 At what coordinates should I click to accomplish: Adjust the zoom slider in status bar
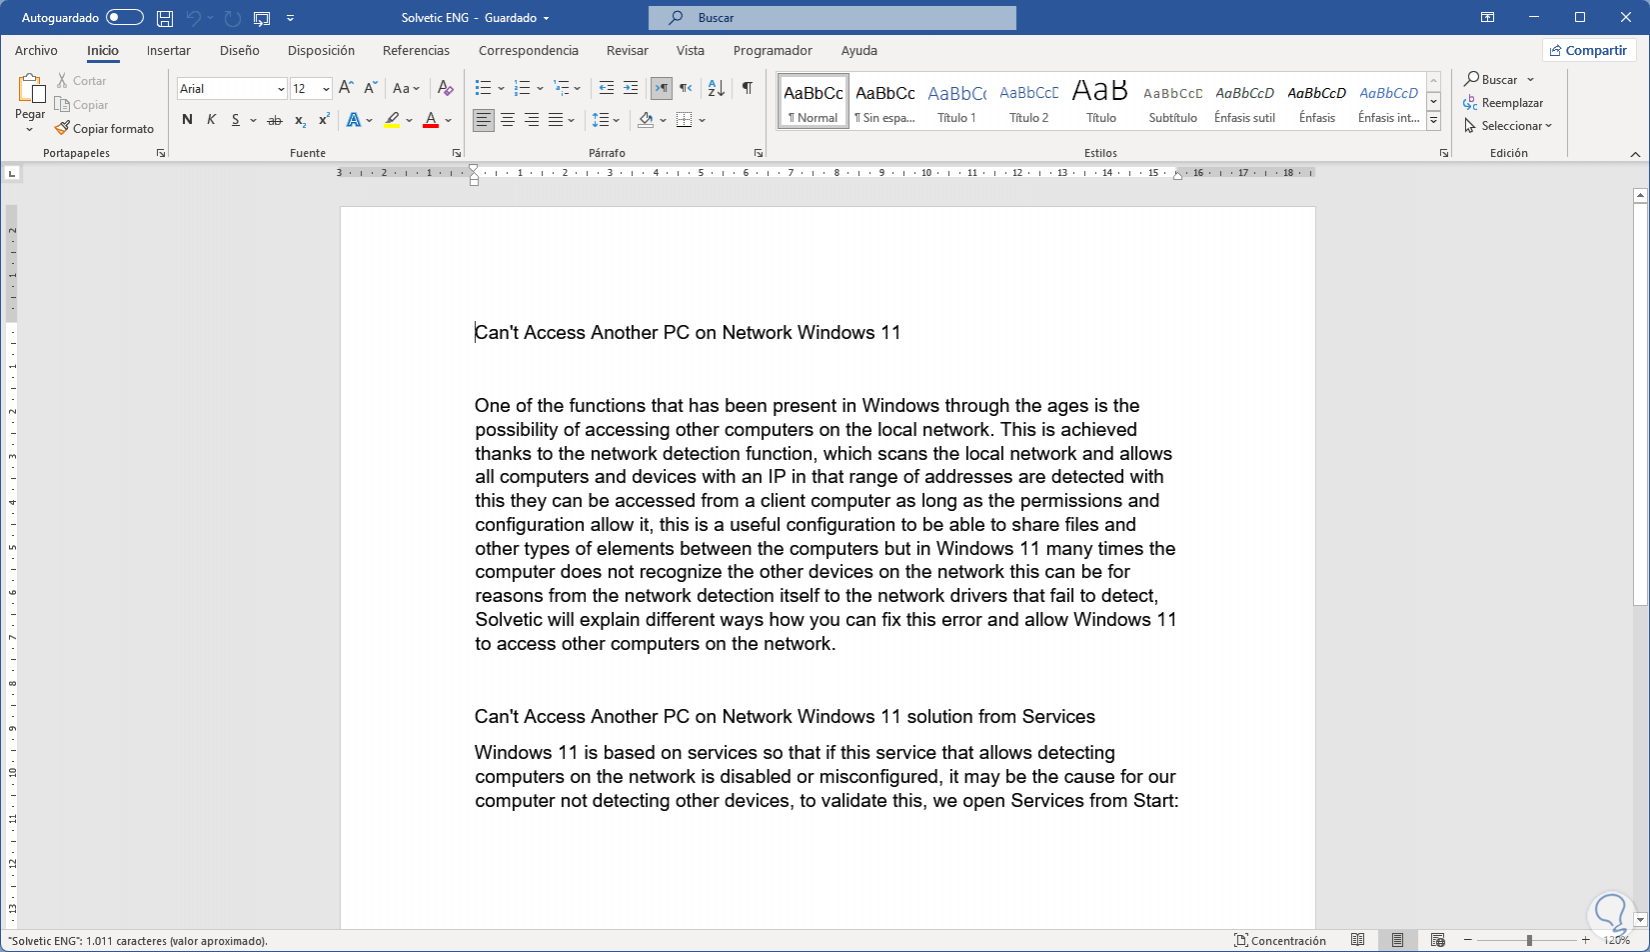coord(1529,940)
